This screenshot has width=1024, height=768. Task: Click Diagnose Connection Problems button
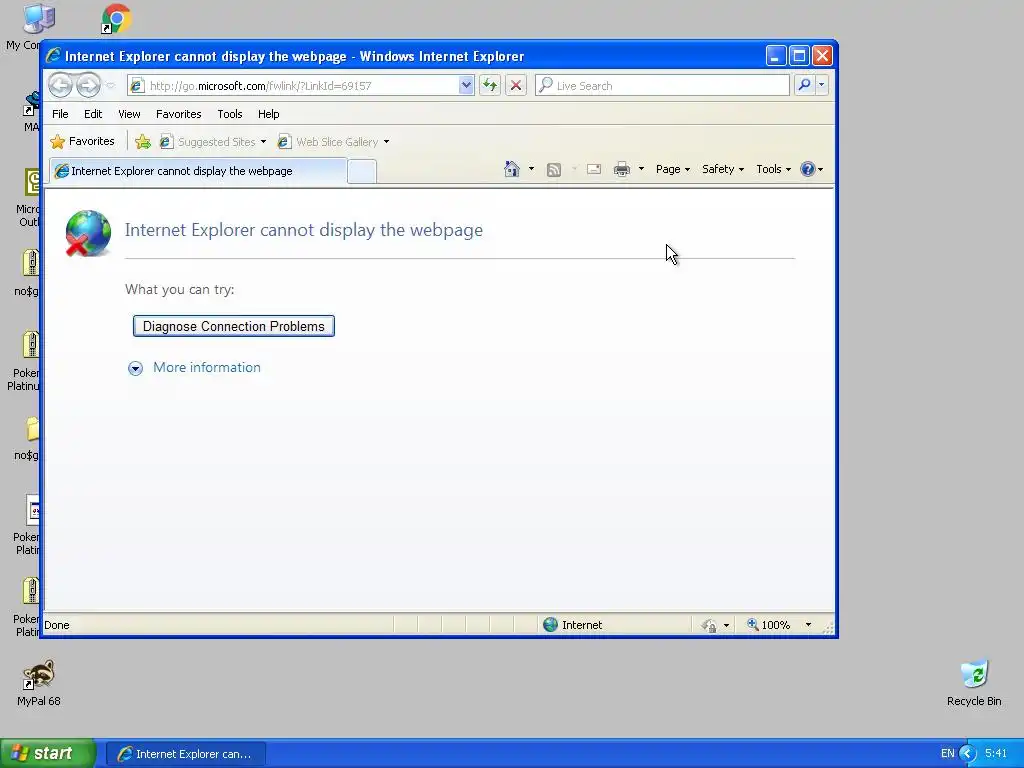click(x=234, y=326)
